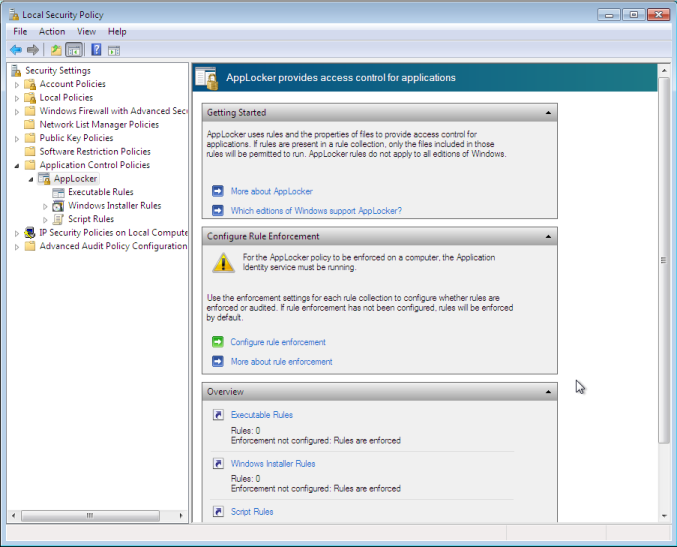Viewport: 677px width, 547px height.
Task: Collapse the Overview section
Action: tap(548, 392)
